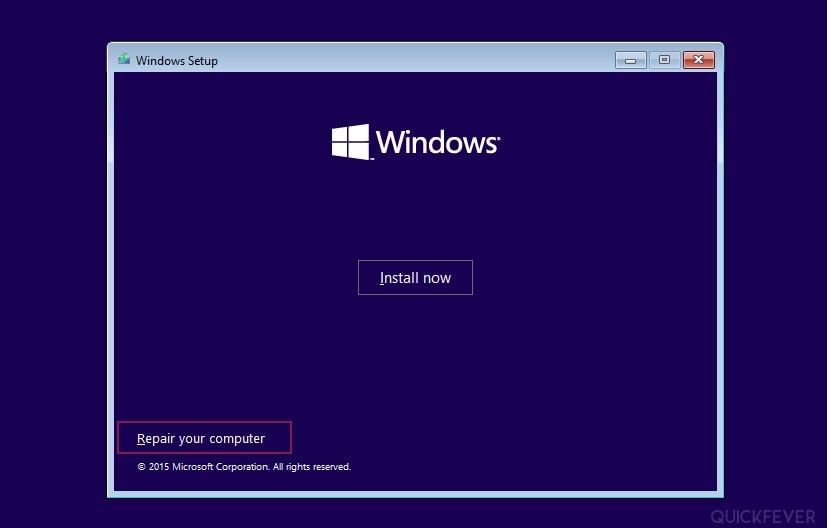Open Repair your computer link
Image resolution: width=827 pixels, height=528 pixels.
tap(201, 438)
